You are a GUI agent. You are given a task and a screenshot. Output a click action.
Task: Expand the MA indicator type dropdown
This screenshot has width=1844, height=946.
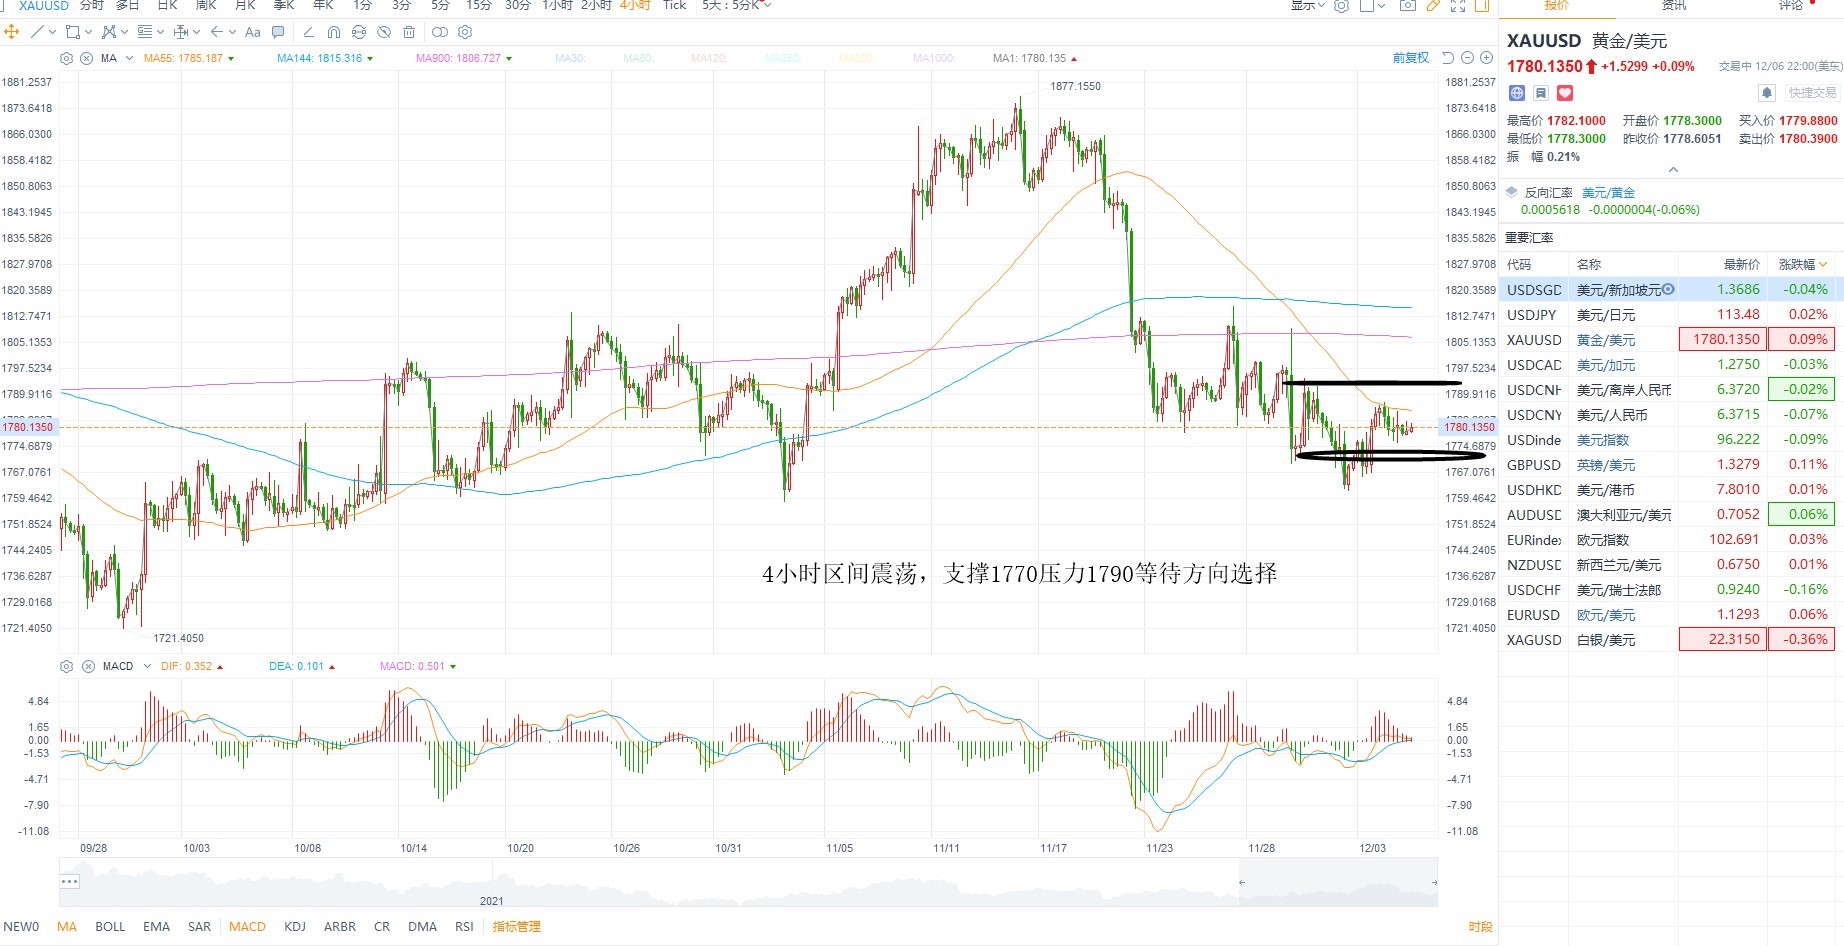[129, 59]
